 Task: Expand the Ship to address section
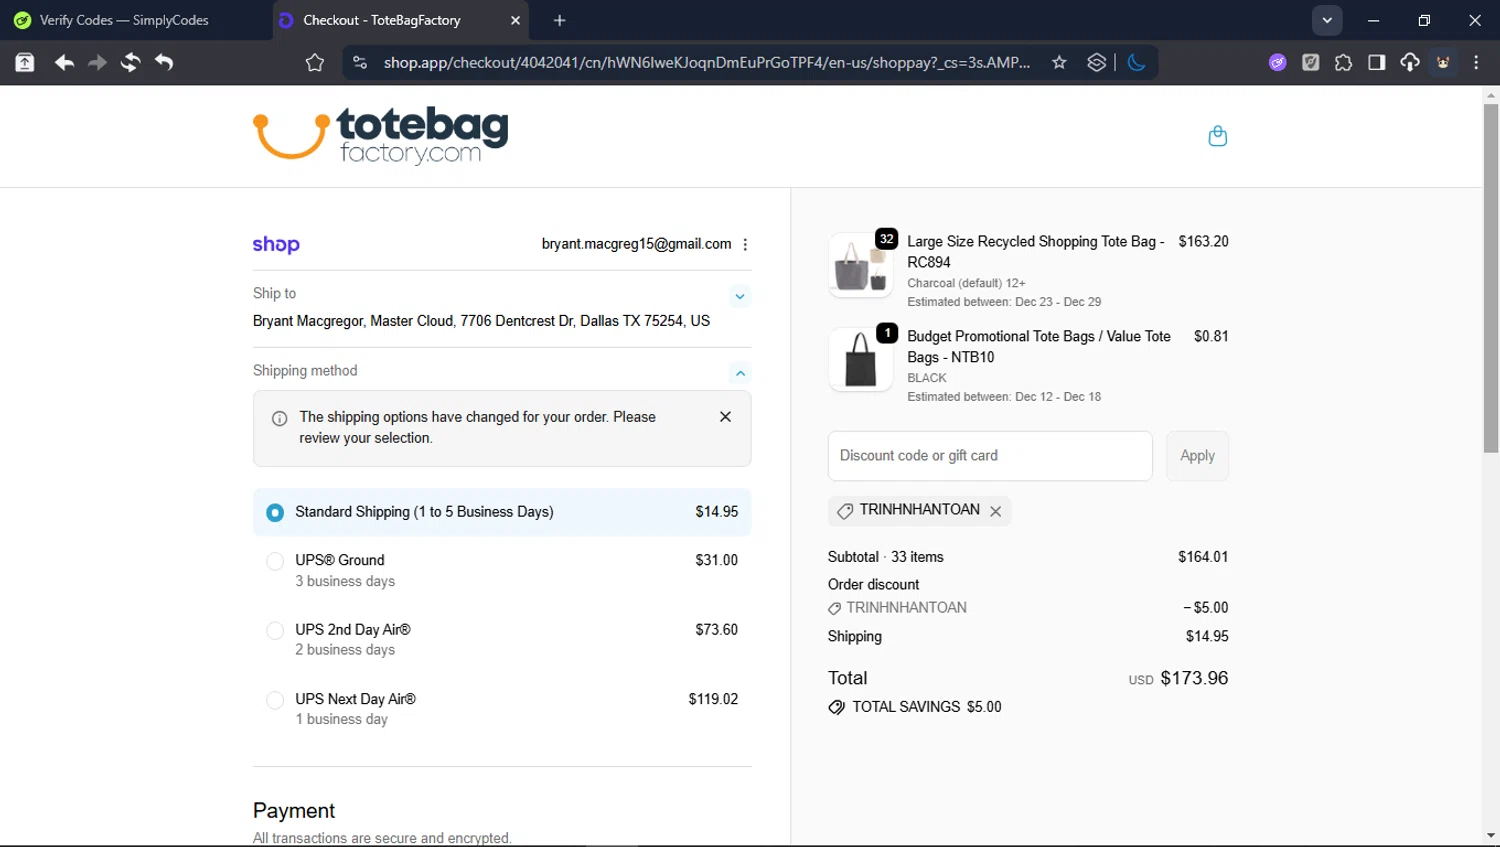point(740,296)
